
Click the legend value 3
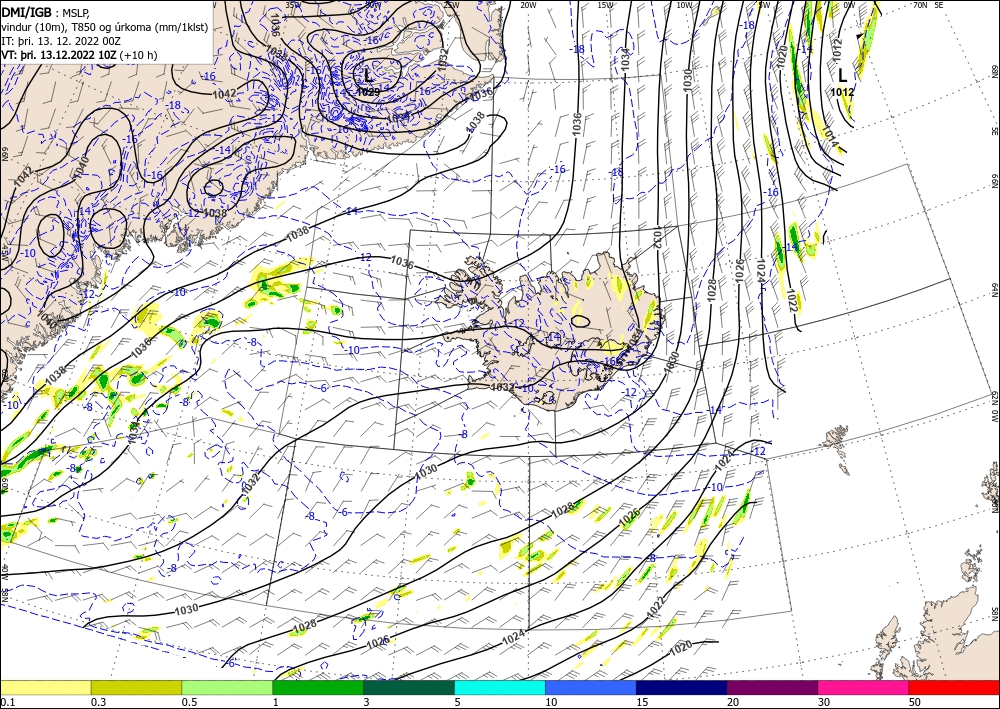(x=367, y=702)
